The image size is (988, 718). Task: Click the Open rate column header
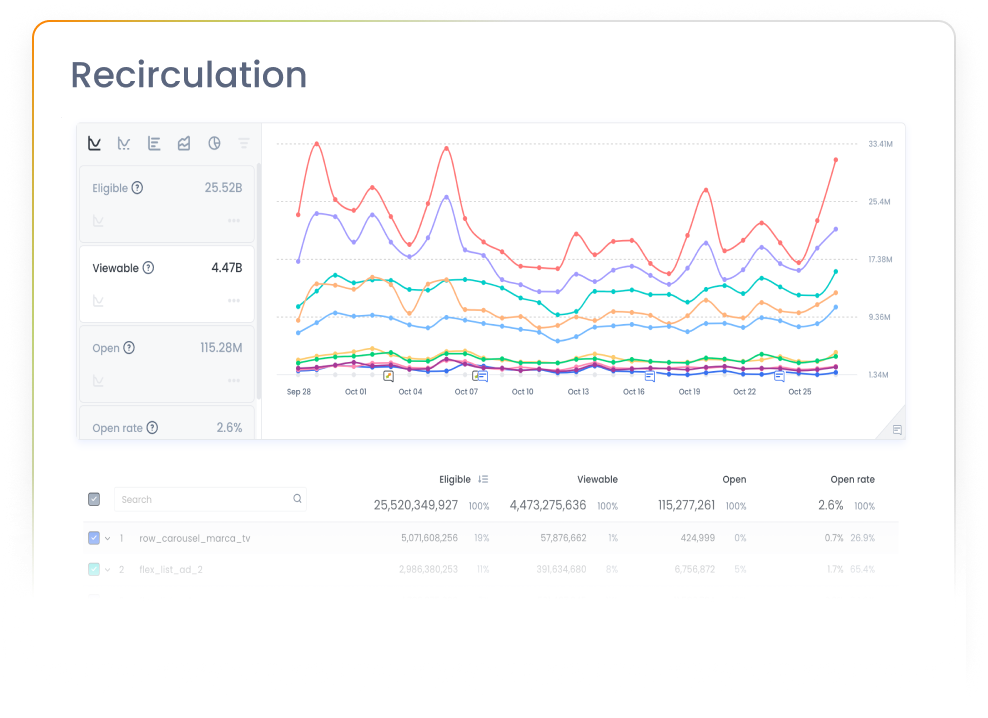(852, 479)
